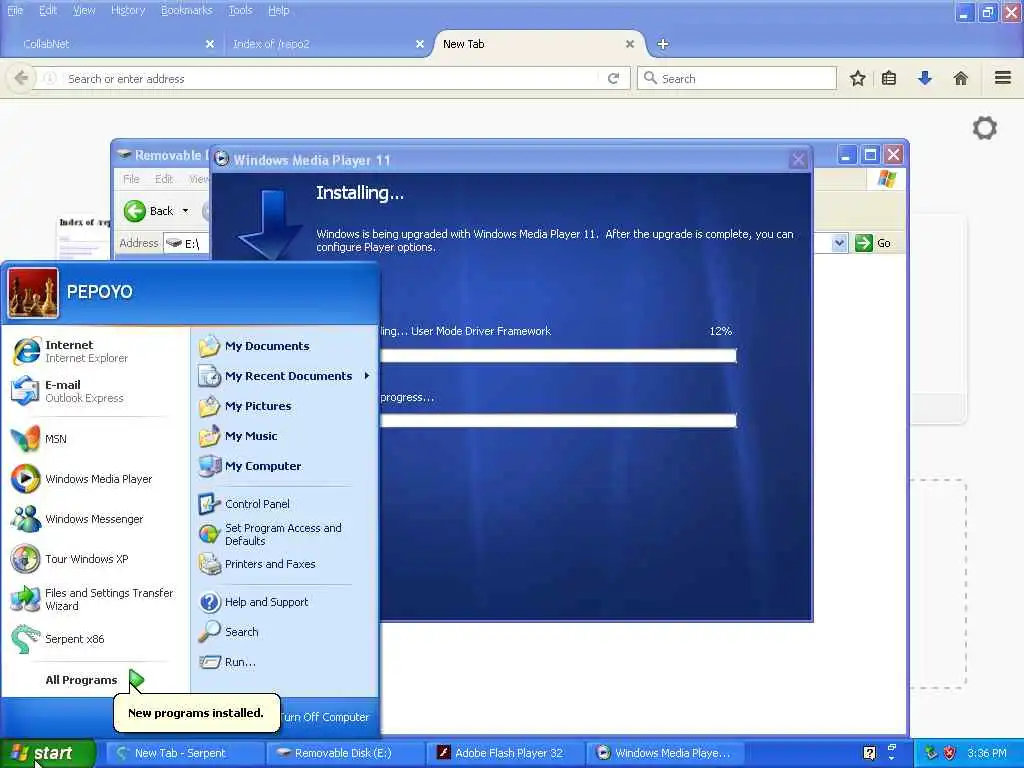Click the help question-mark tray icon
This screenshot has width=1024, height=768.
(x=869, y=753)
